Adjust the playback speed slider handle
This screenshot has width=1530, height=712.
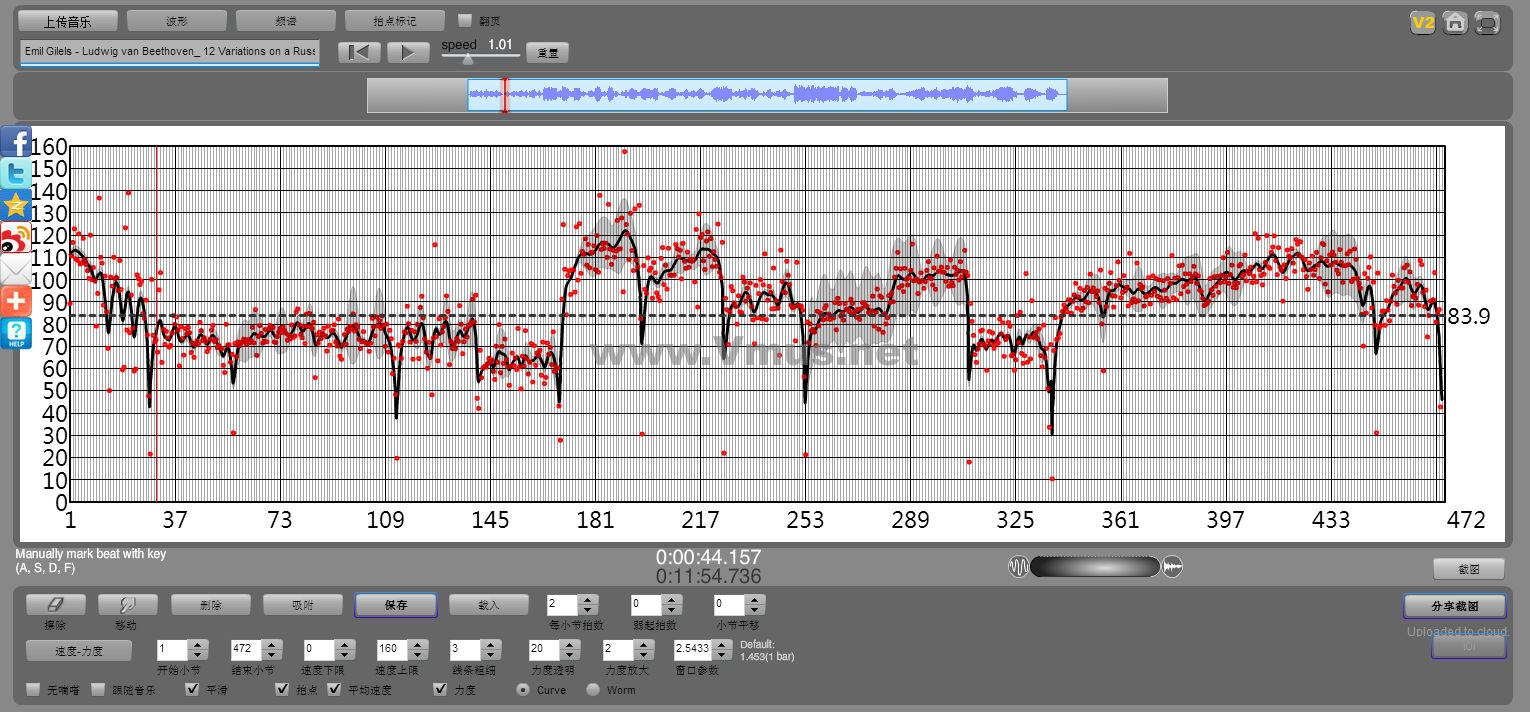[468, 58]
